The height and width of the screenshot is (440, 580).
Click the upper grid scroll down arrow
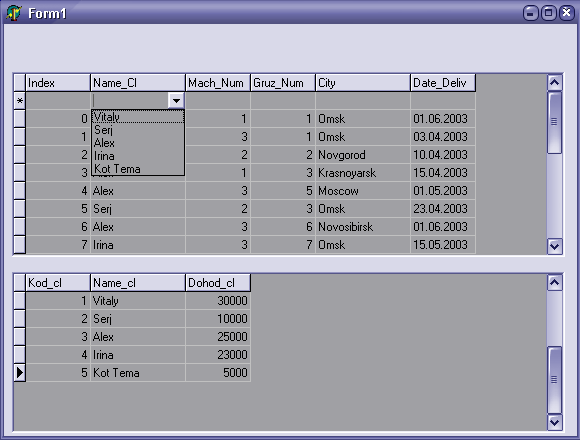coord(554,246)
